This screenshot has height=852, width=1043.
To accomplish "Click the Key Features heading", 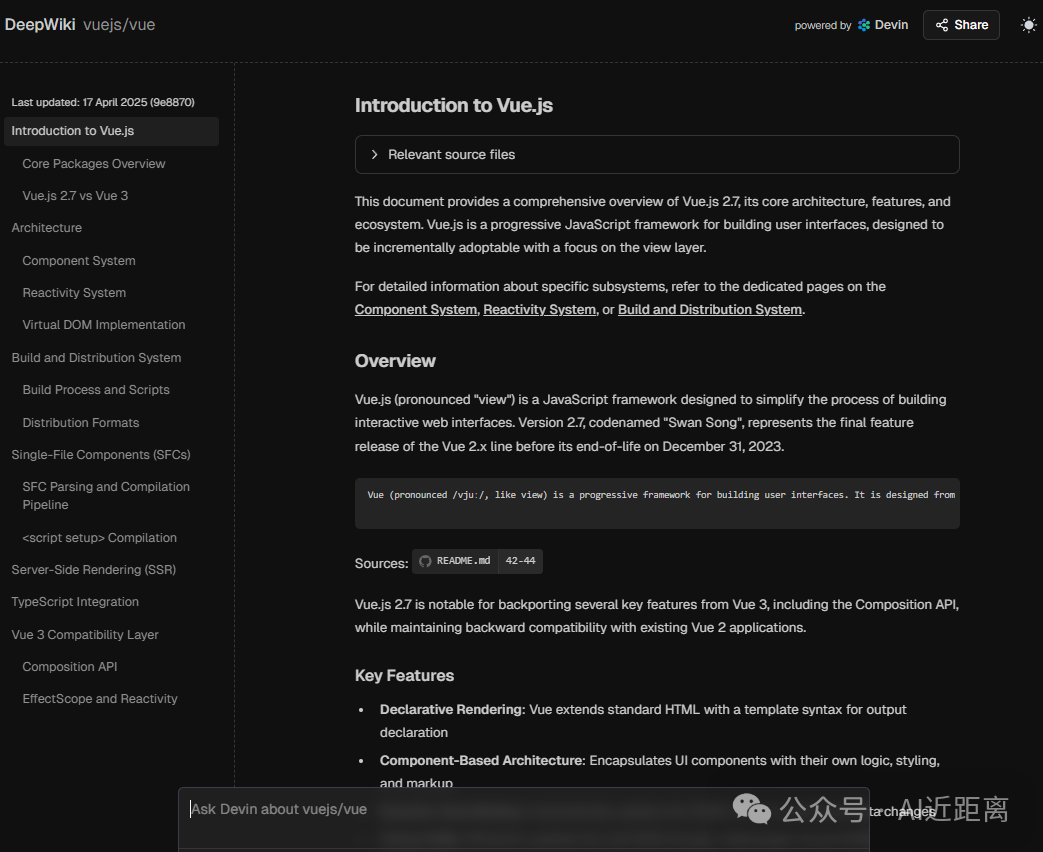I will 404,676.
